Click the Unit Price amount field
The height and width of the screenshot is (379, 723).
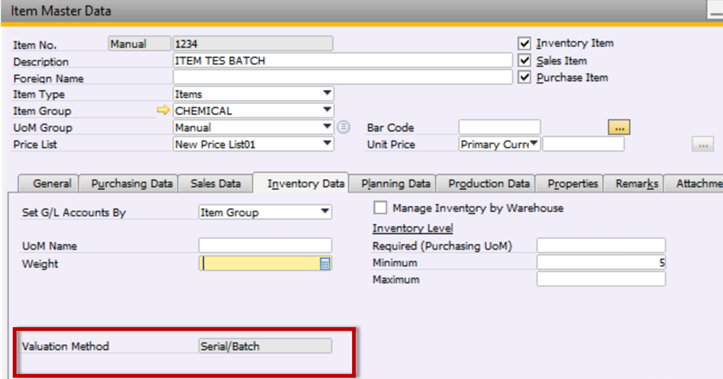coord(583,144)
